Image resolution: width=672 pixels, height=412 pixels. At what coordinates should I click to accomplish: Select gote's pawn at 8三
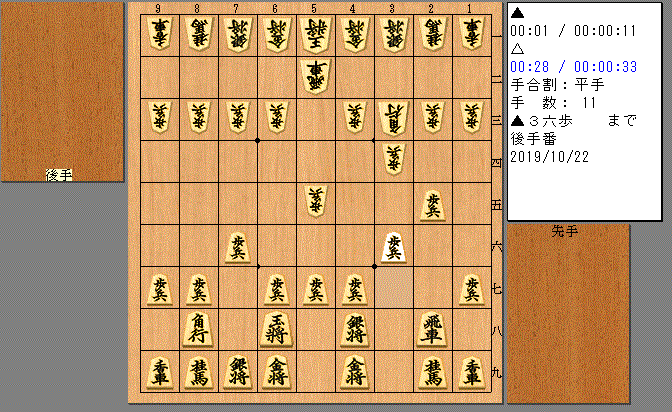coord(199,117)
